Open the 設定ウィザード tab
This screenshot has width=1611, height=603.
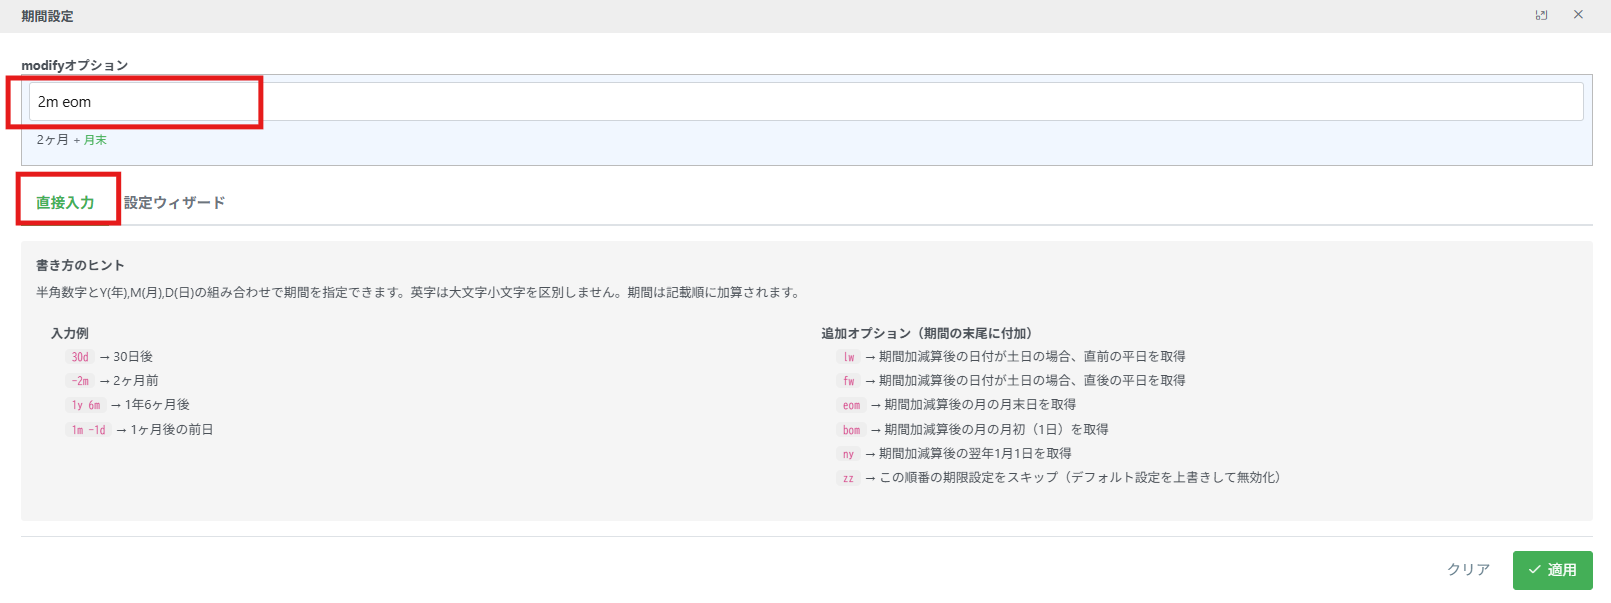[174, 202]
